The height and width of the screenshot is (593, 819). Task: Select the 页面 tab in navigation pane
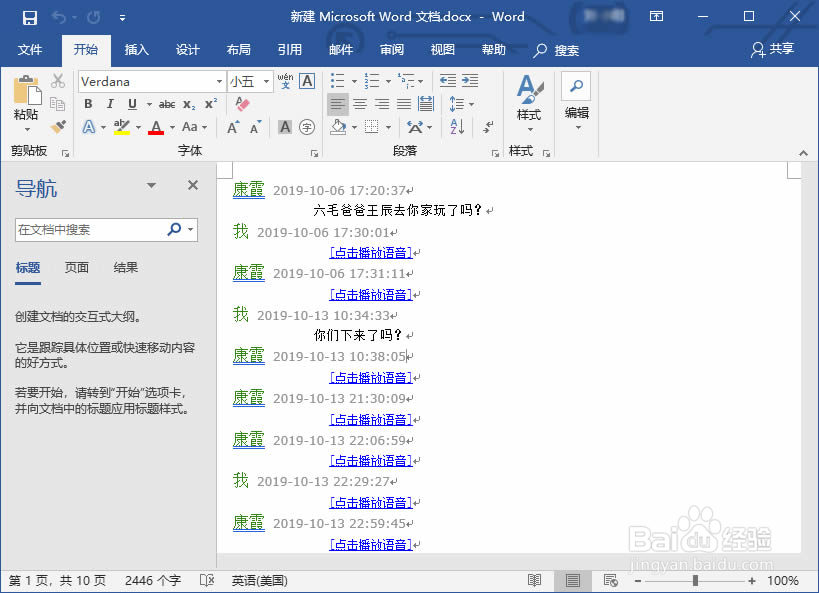78,268
